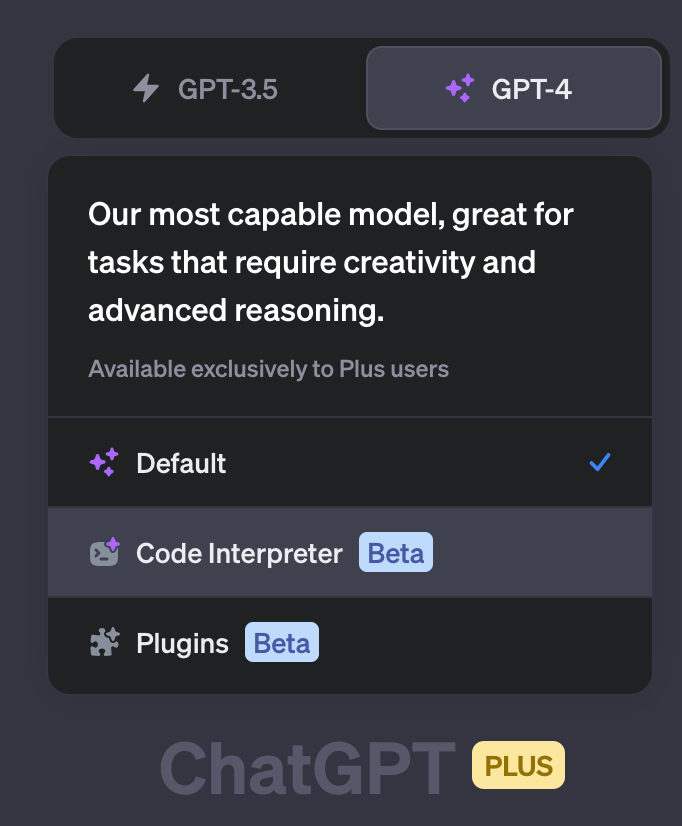The width and height of the screenshot is (682, 826).
Task: Click the Plugins puzzle piece icon
Action: 105,642
